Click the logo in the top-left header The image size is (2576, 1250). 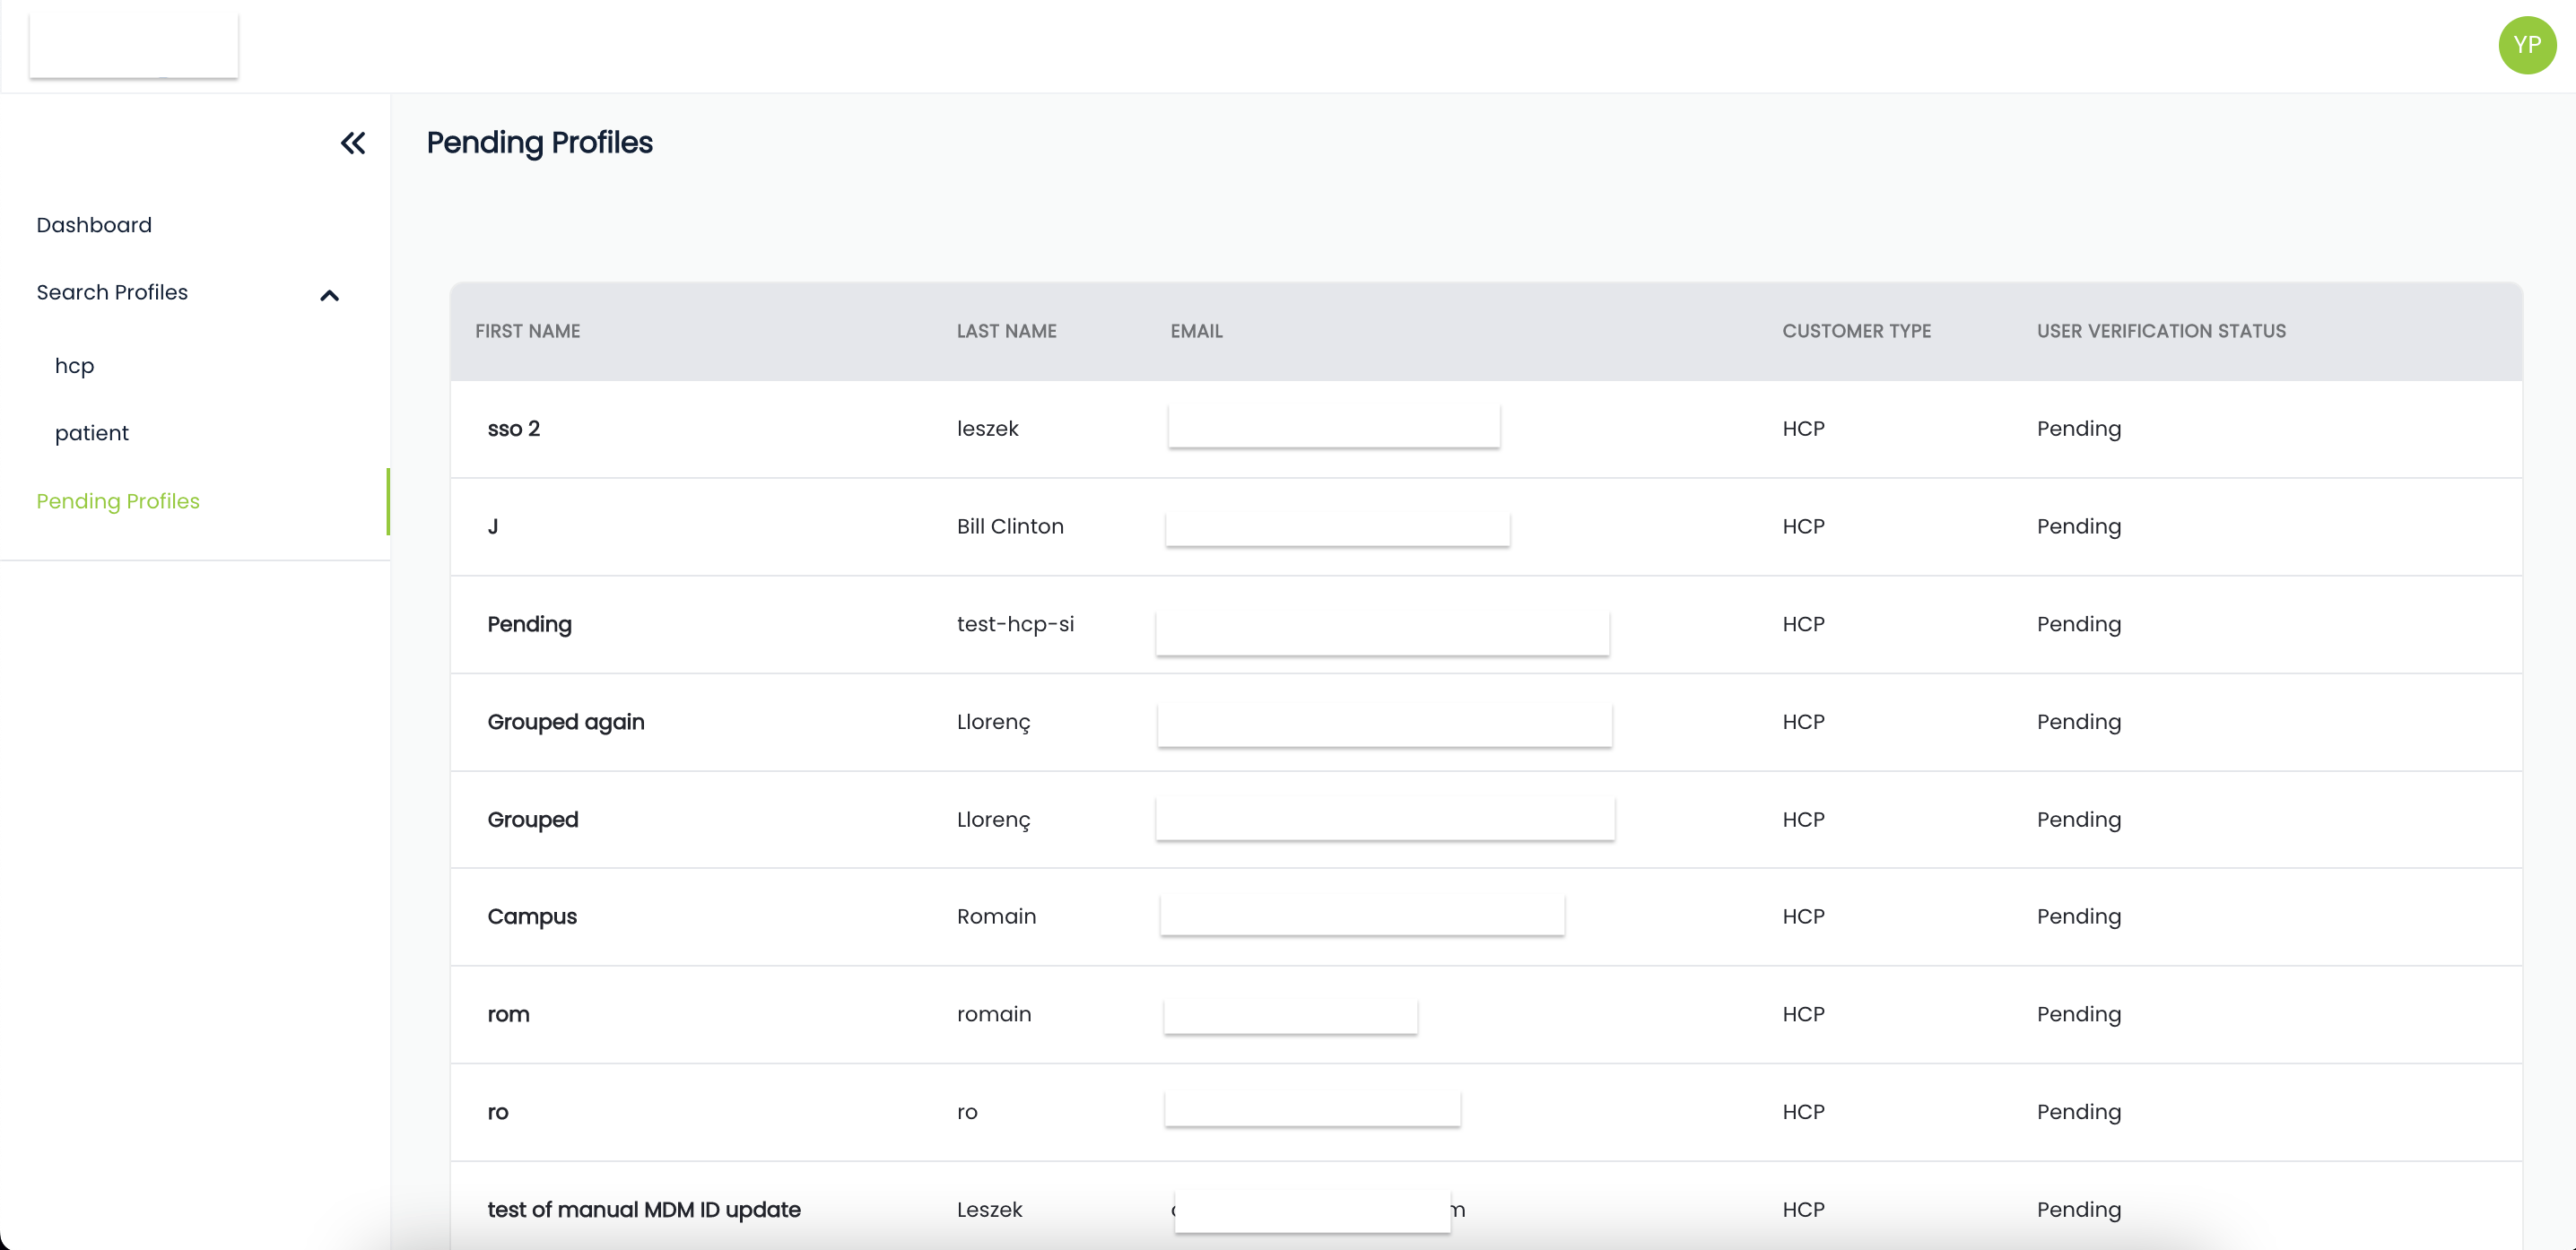(134, 45)
